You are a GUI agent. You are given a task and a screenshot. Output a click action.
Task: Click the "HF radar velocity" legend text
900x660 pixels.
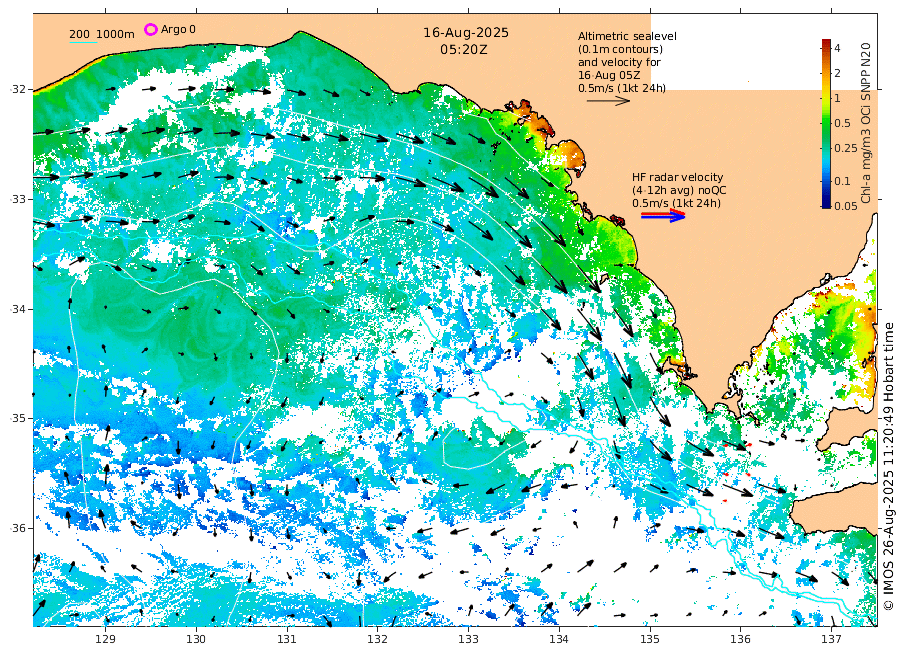coord(677,177)
